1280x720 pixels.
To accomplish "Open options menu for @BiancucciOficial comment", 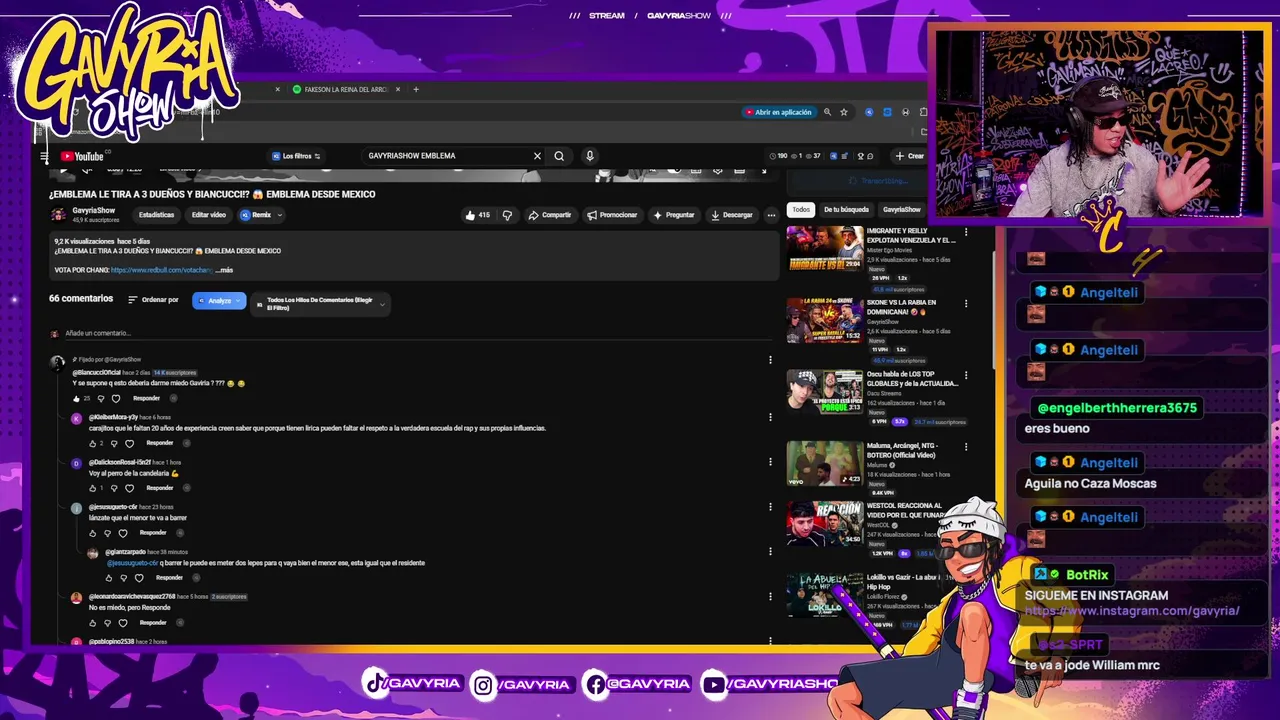I will [770, 360].
